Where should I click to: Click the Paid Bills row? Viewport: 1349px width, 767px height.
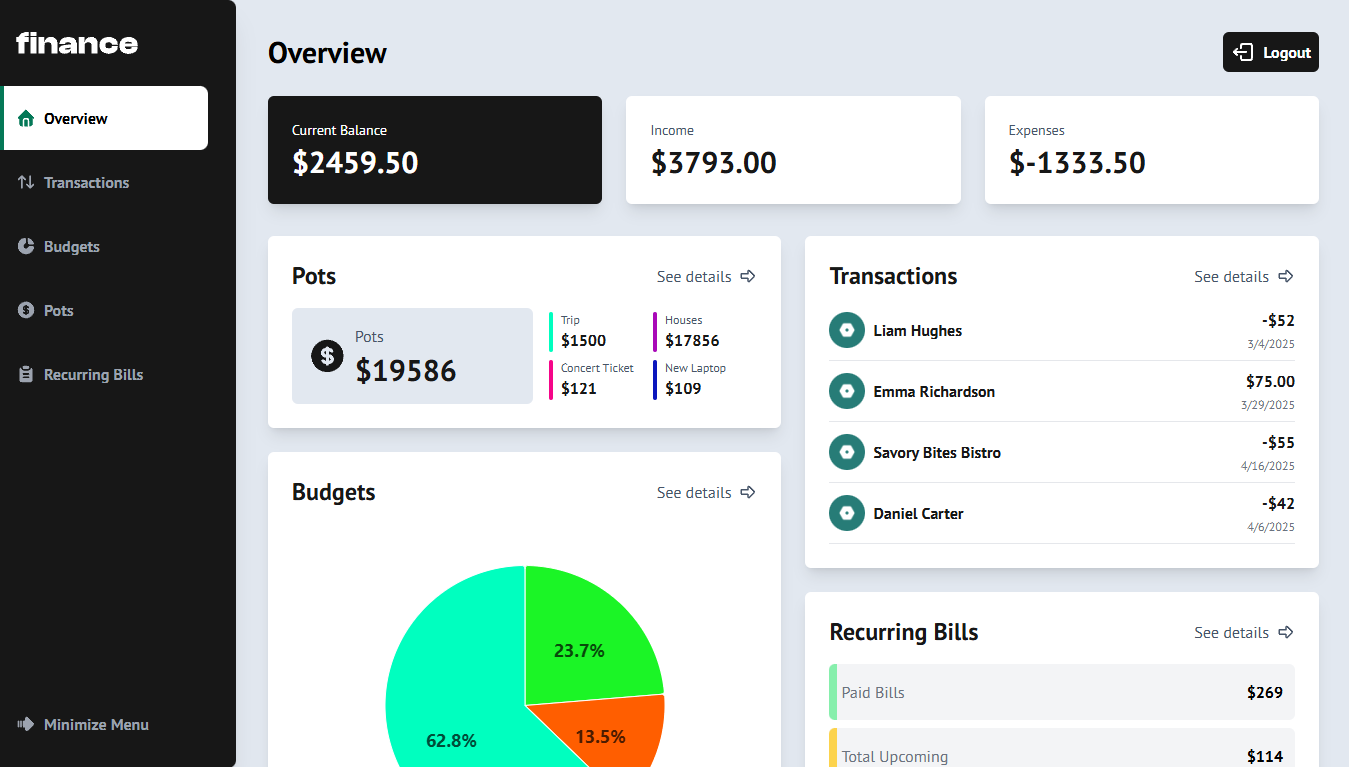point(1062,692)
